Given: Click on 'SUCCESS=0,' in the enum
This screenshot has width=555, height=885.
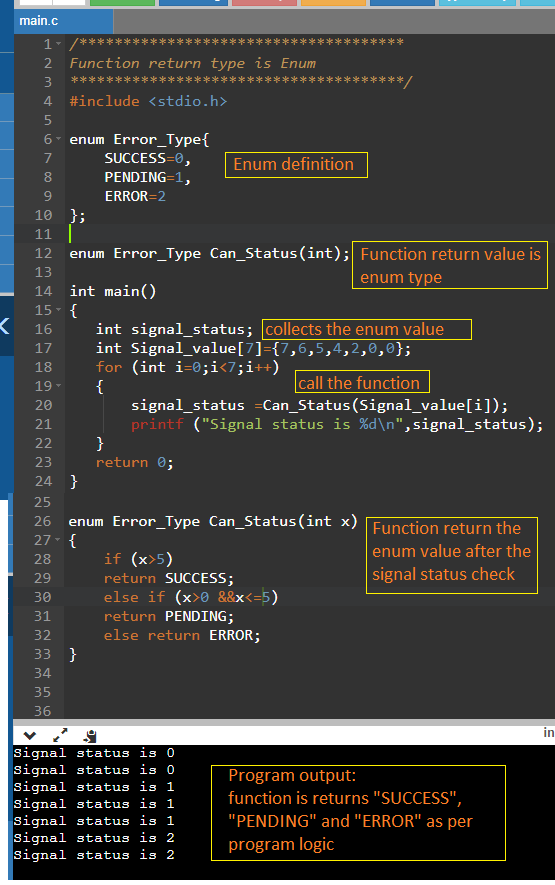Looking at the screenshot, I should click(148, 158).
